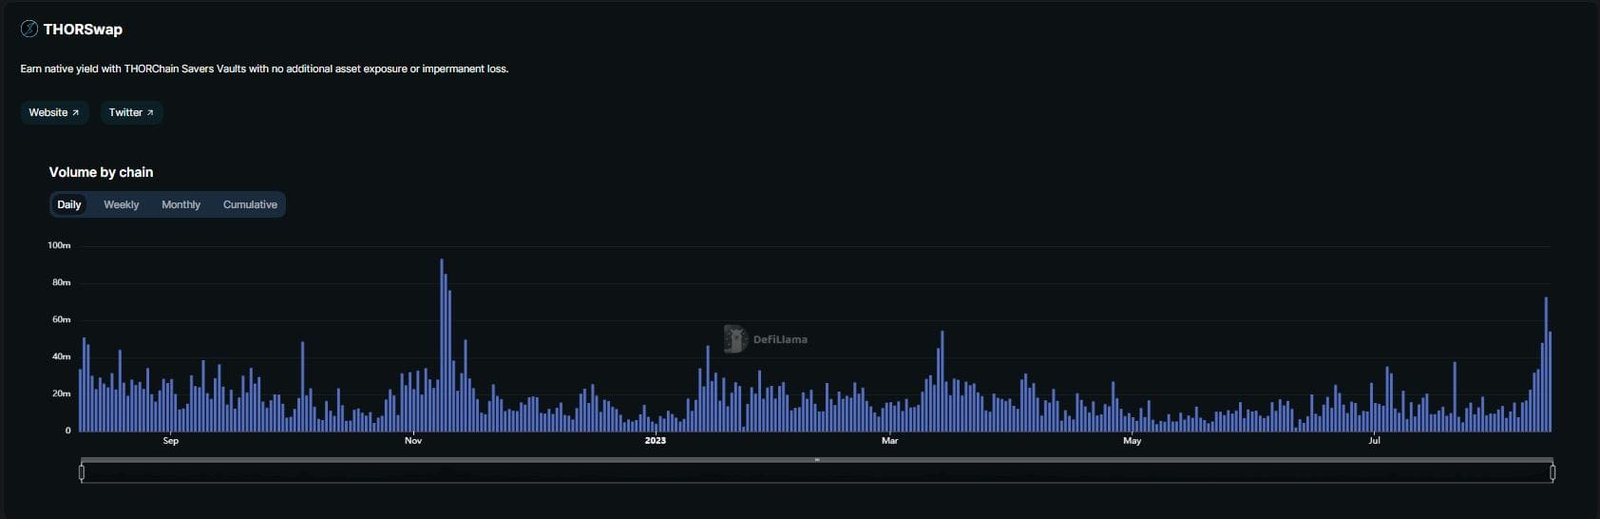The width and height of the screenshot is (1600, 519).
Task: Click the center grip of the range slider
Action: coord(817,460)
